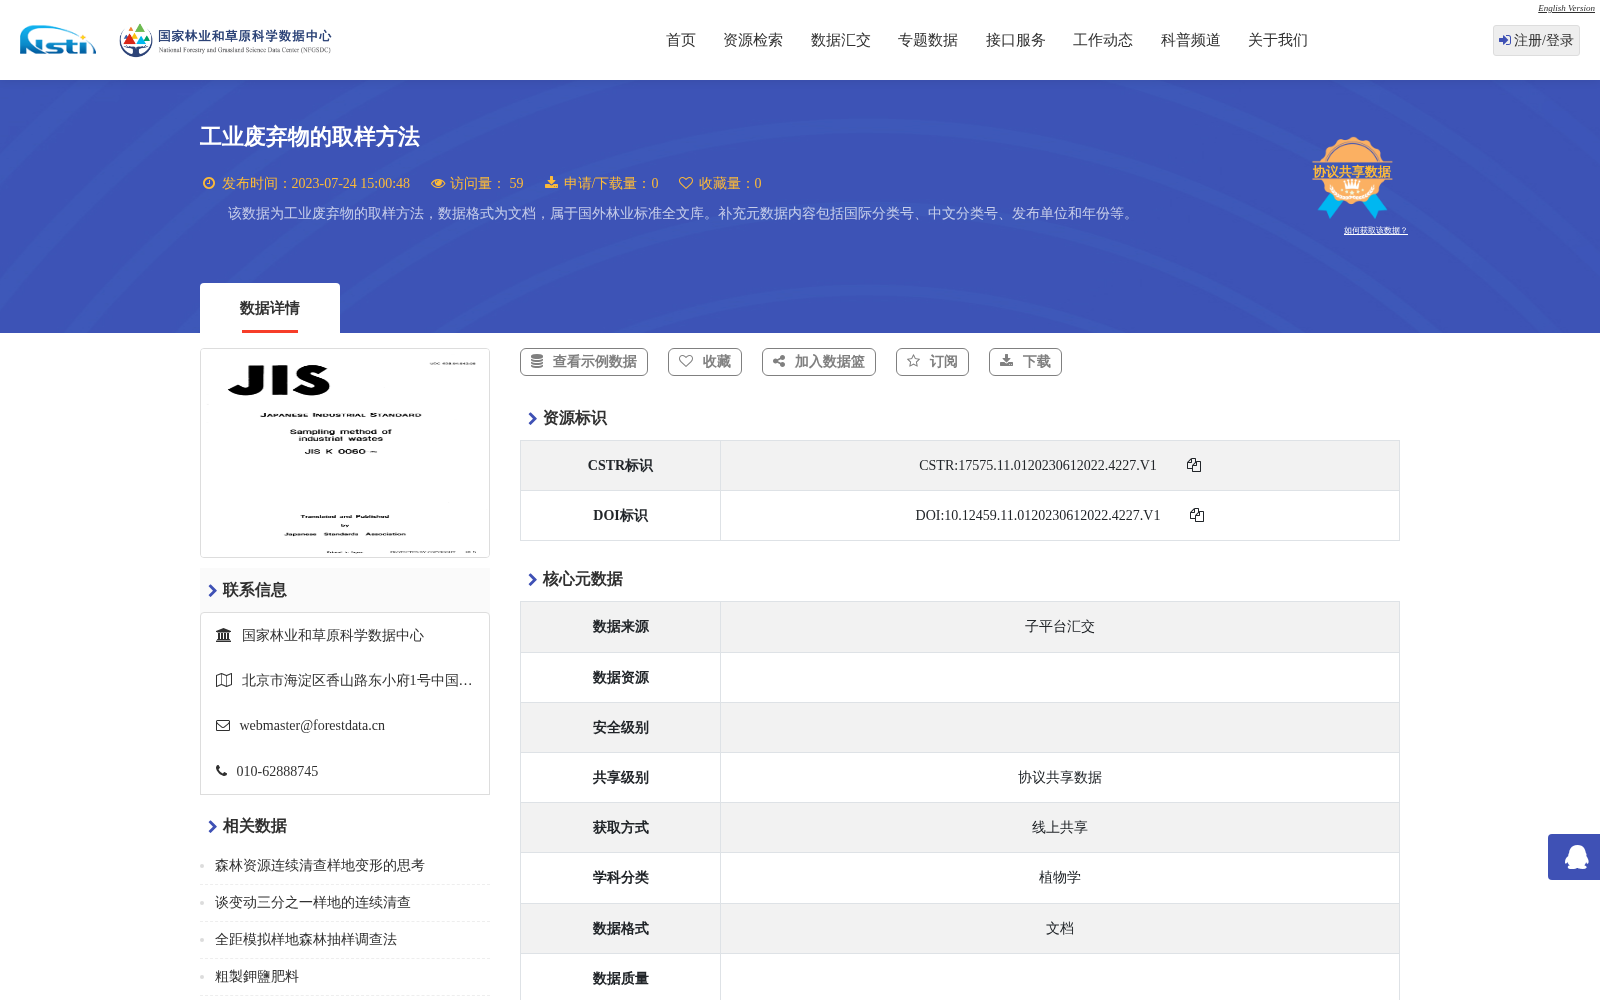This screenshot has width=1600, height=1000.
Task: Open 接口服务 menu
Action: click(x=1016, y=40)
